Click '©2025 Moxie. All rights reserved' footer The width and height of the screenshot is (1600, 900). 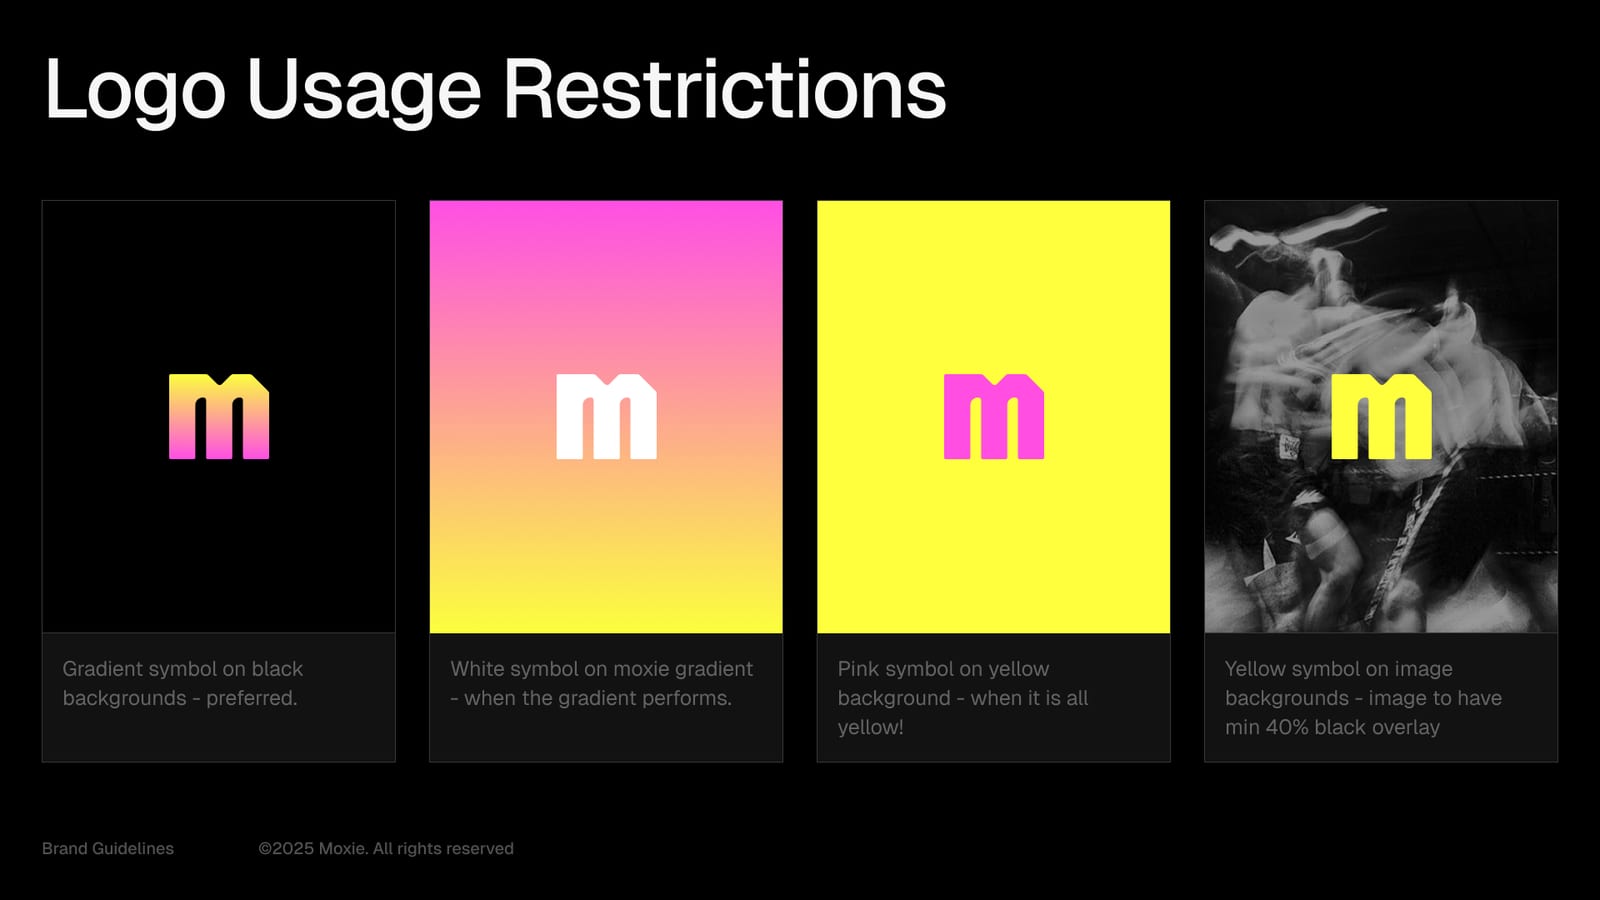[386, 848]
